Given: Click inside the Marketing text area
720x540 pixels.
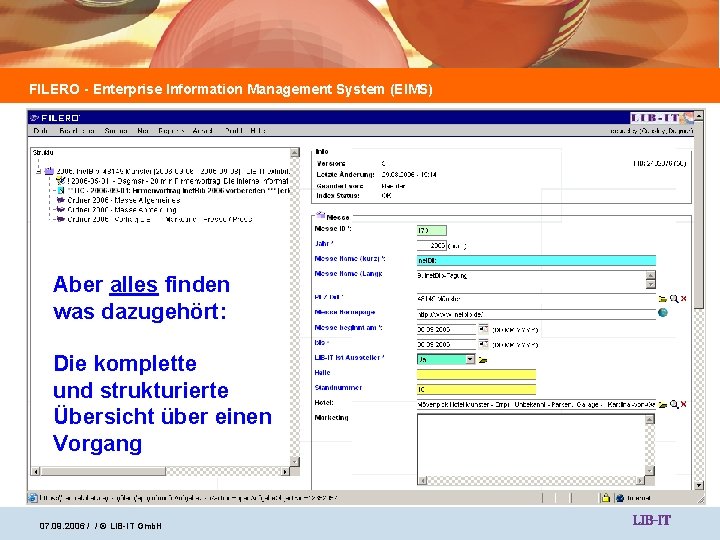Looking at the screenshot, I should coord(531,445).
